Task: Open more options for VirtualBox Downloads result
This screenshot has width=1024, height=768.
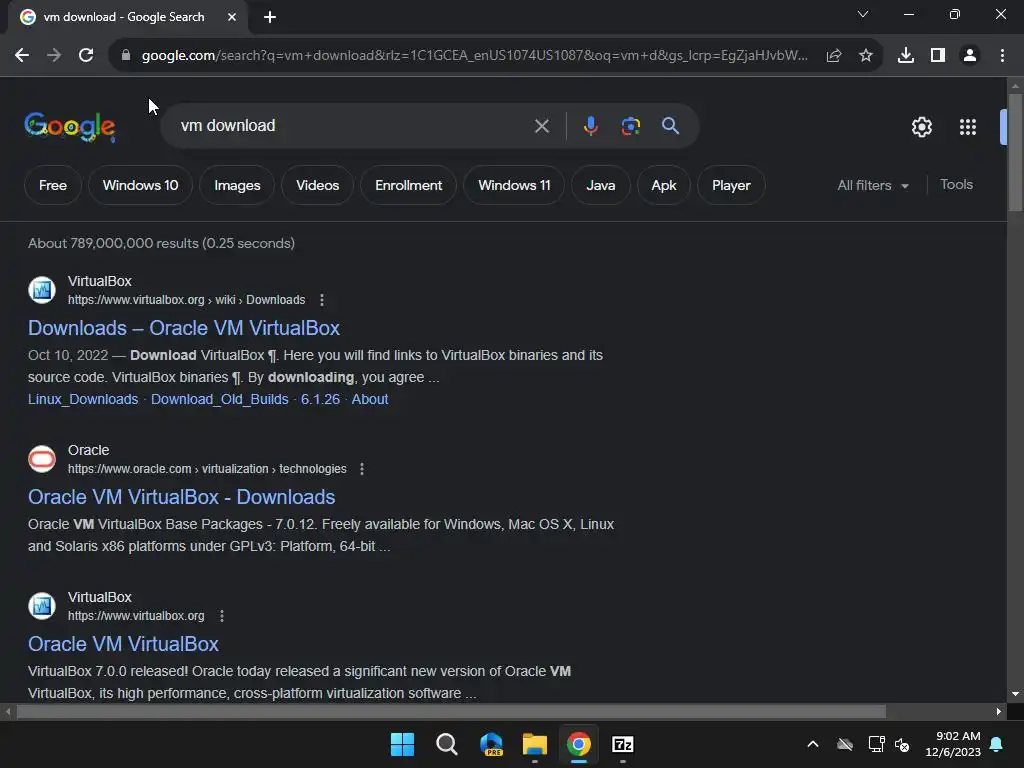Action: click(x=321, y=300)
